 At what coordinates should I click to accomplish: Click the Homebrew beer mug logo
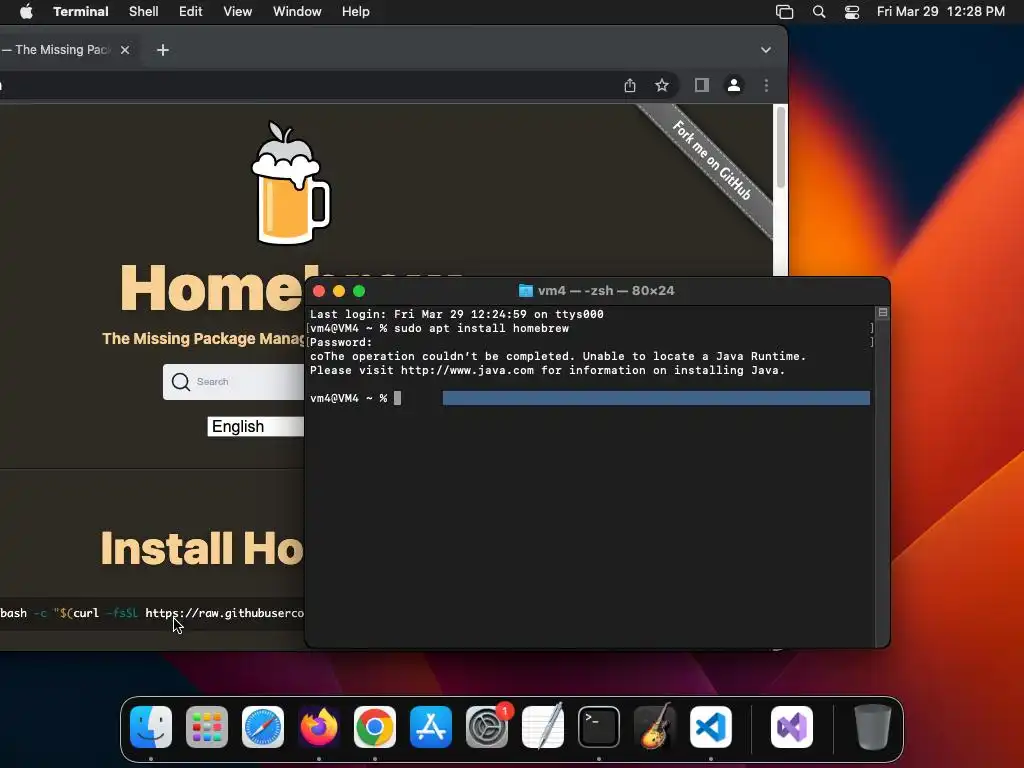pyautogui.click(x=290, y=184)
